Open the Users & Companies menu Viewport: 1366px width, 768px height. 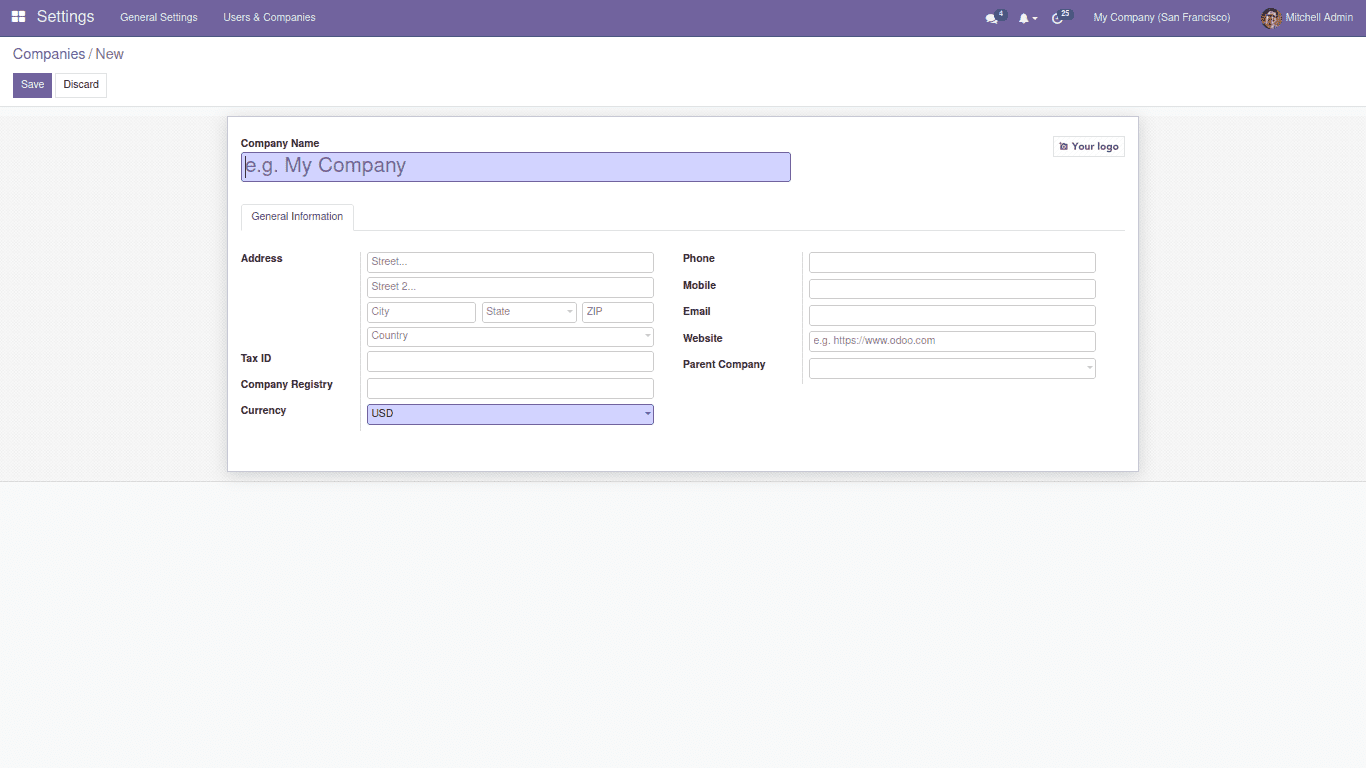pos(269,18)
